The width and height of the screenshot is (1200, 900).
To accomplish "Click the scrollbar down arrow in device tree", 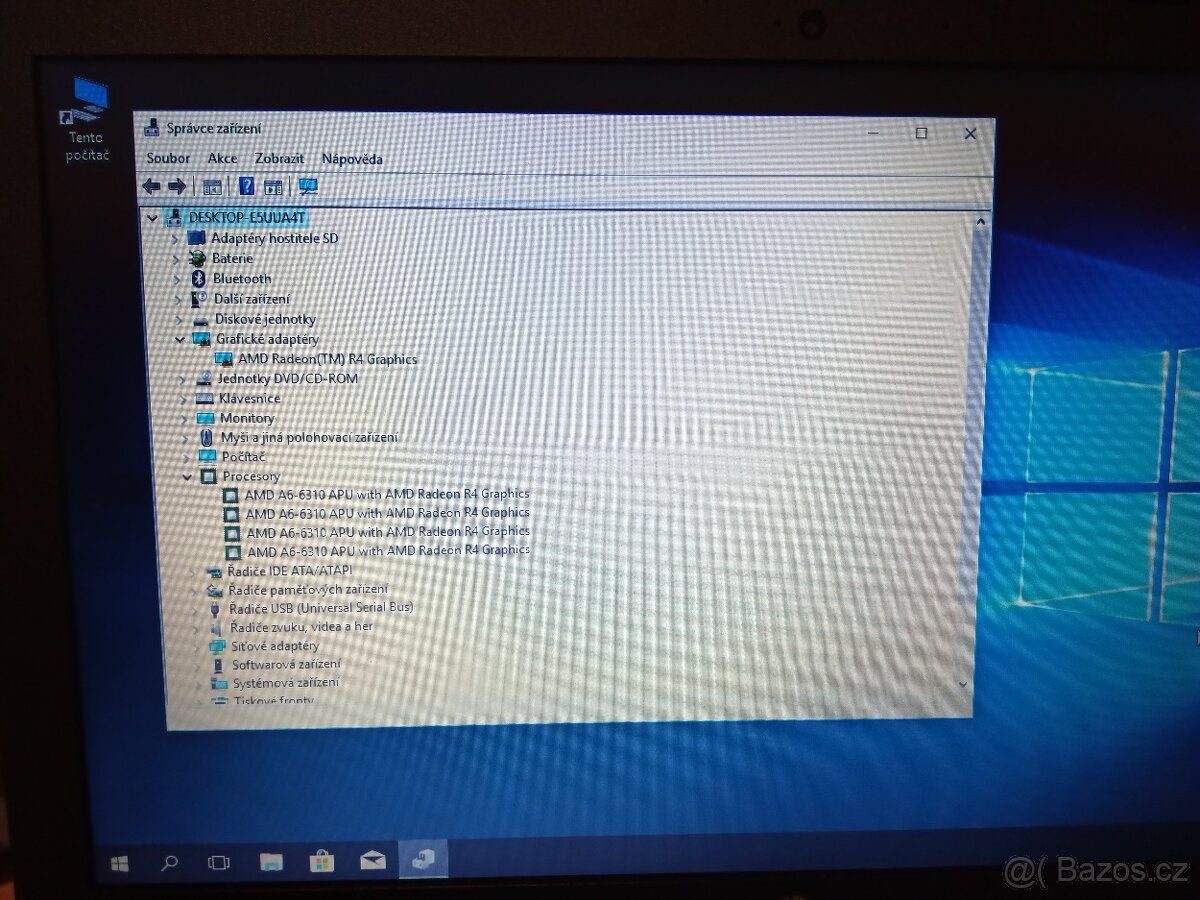I will [x=963, y=684].
